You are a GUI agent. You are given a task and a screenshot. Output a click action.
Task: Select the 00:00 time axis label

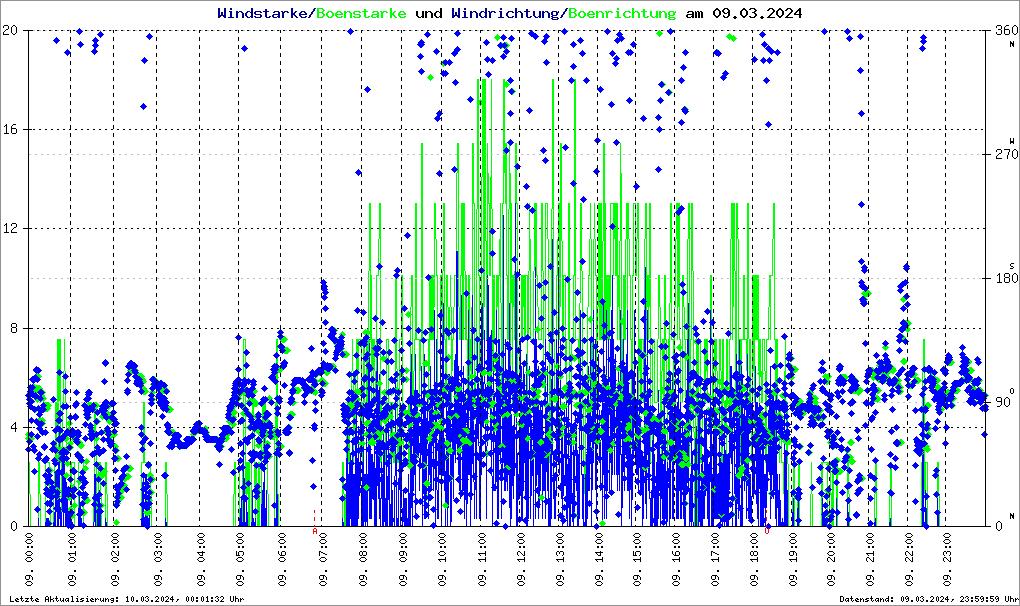(29, 559)
